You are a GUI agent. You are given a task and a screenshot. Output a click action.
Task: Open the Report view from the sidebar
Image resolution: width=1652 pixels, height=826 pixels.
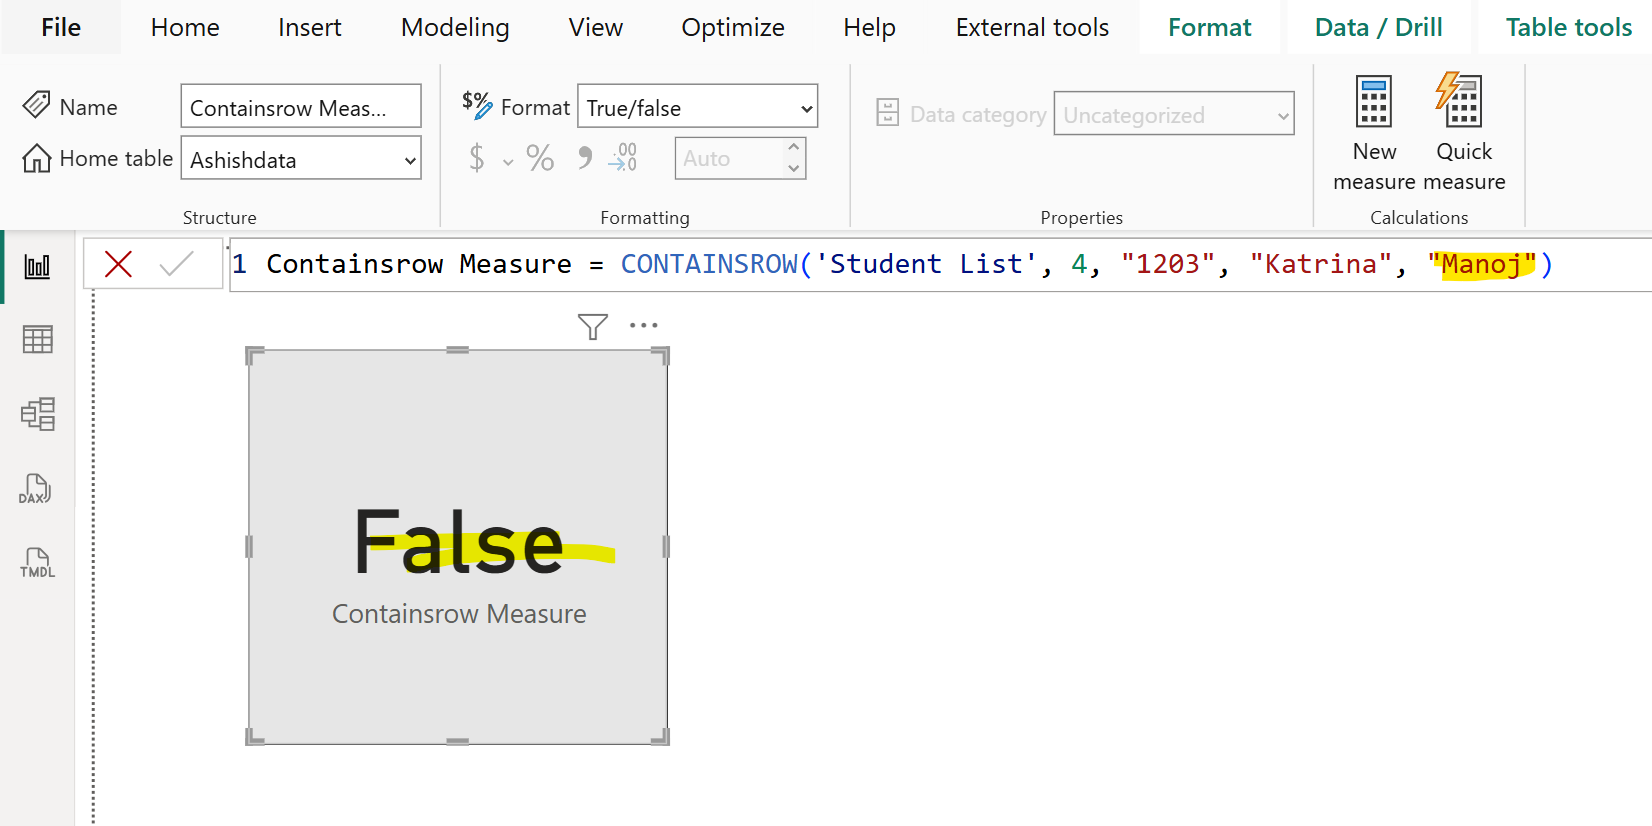[37, 267]
